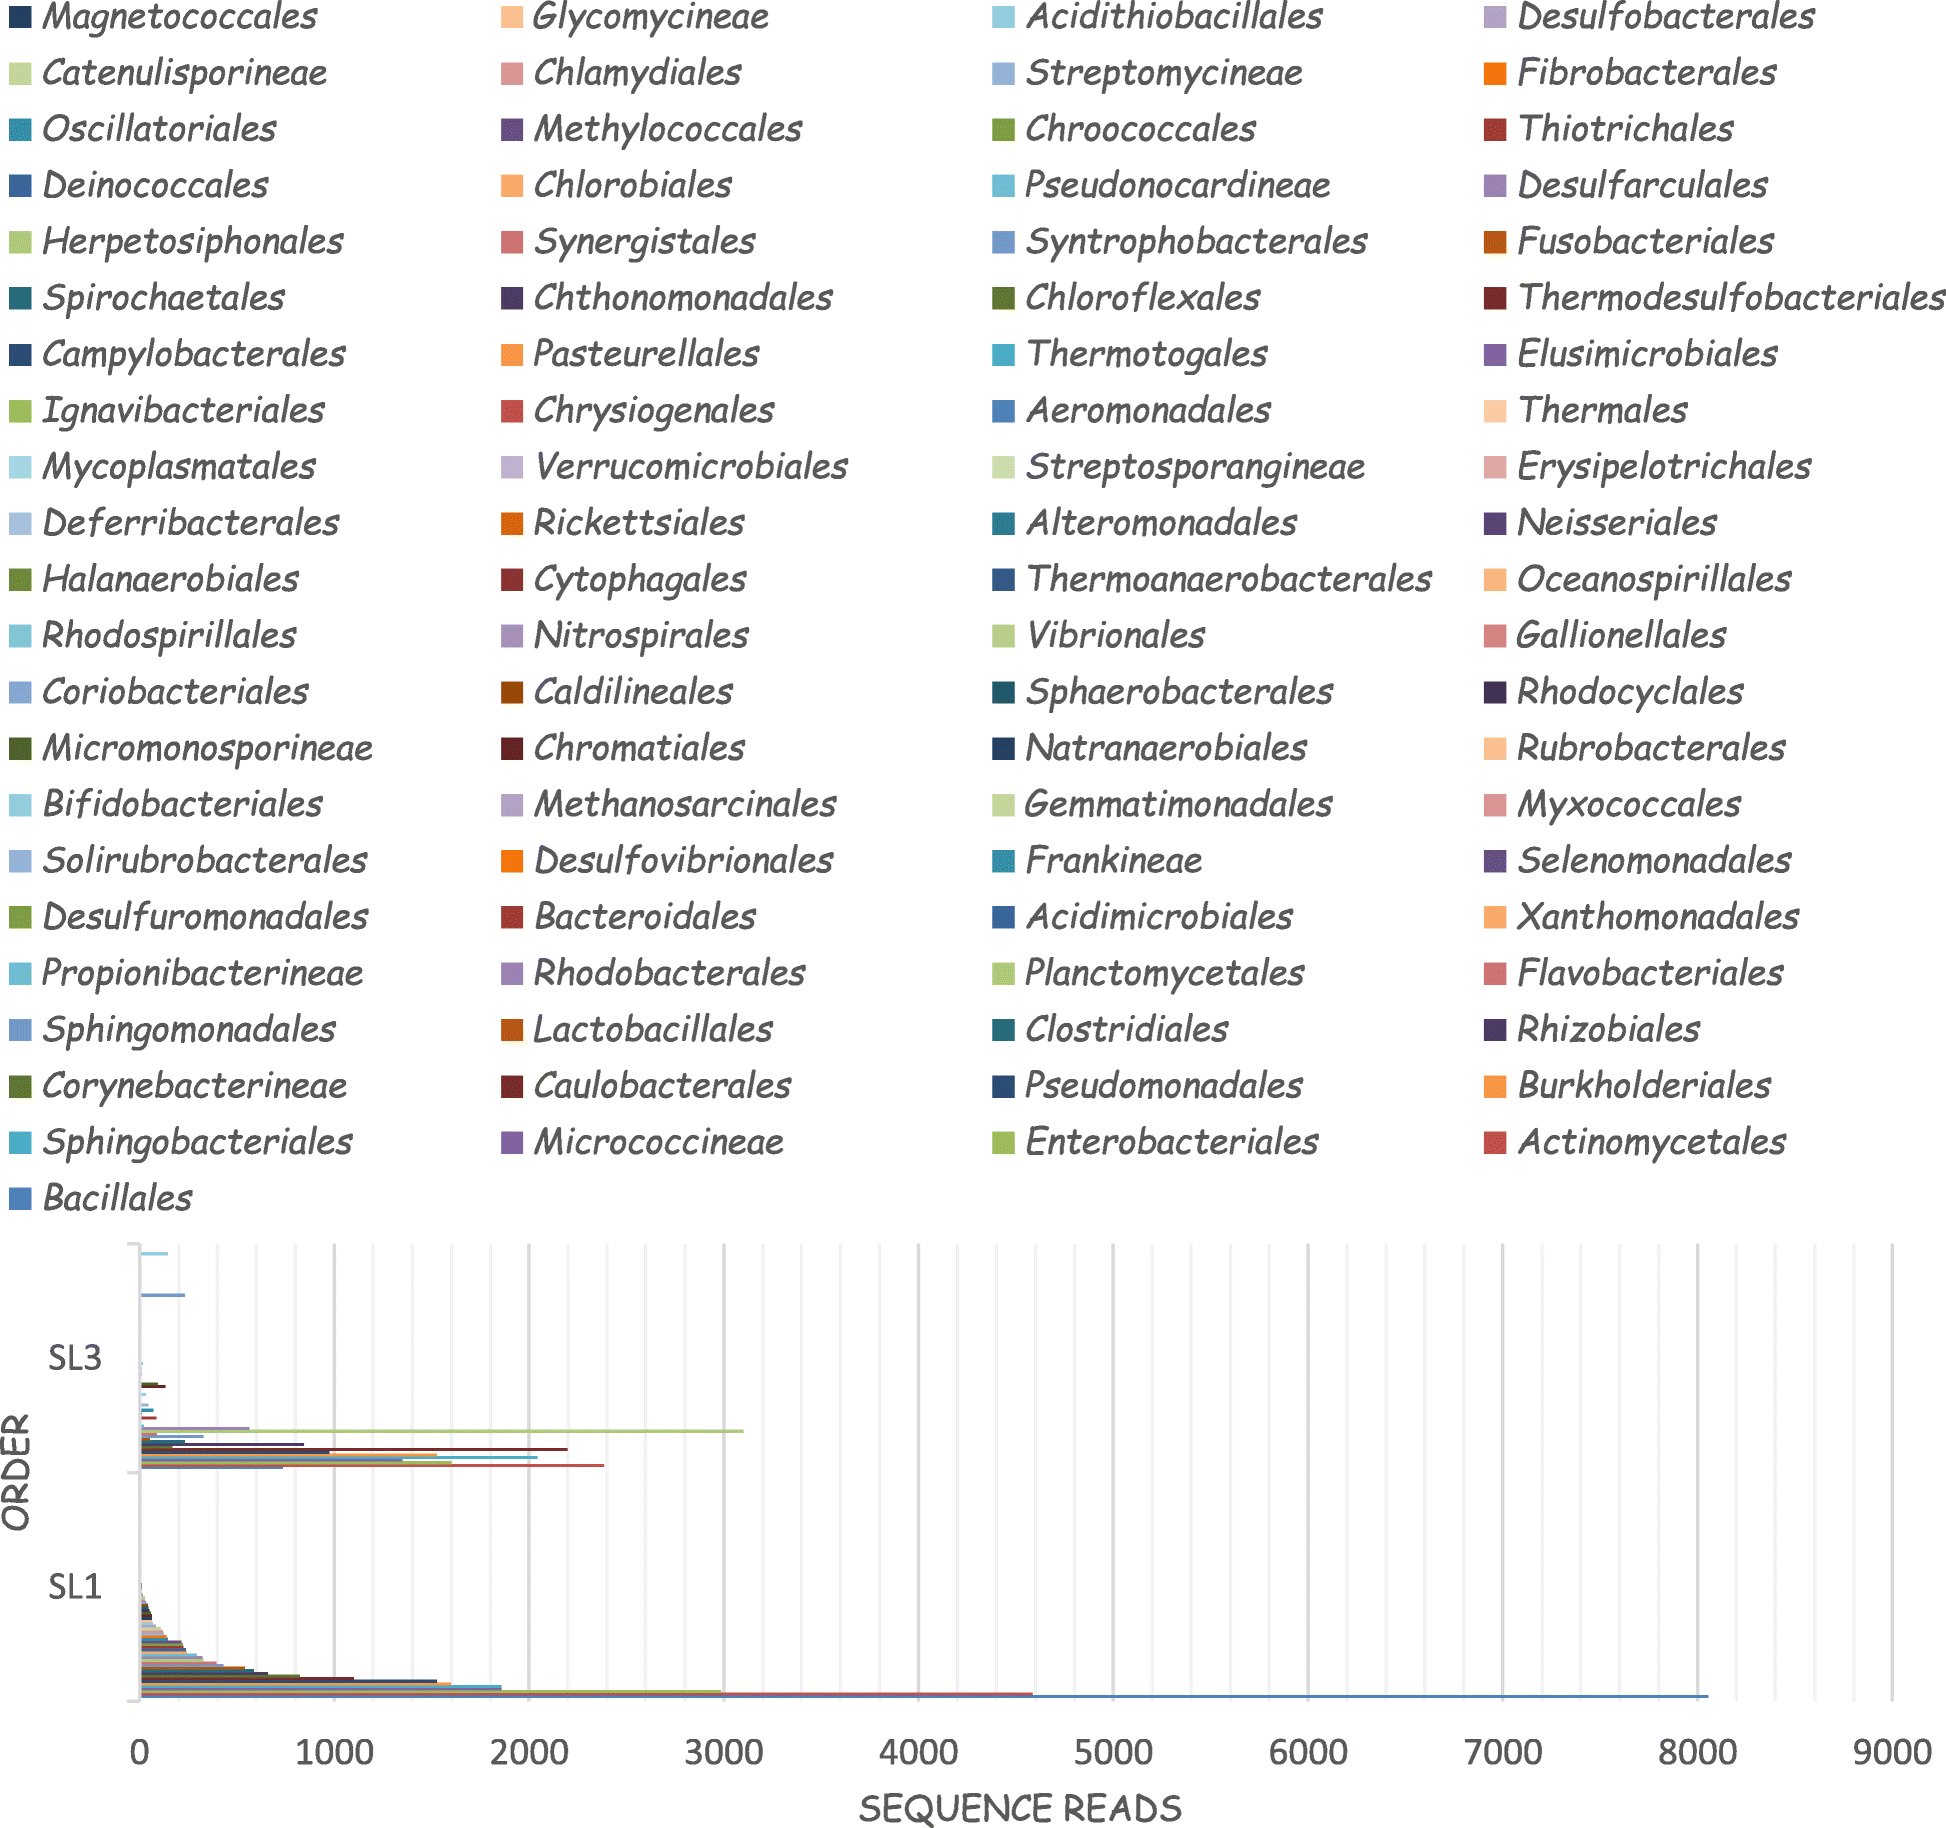Click the Chthonomonadales legend label
1946x1828 pixels.
(x=683, y=298)
